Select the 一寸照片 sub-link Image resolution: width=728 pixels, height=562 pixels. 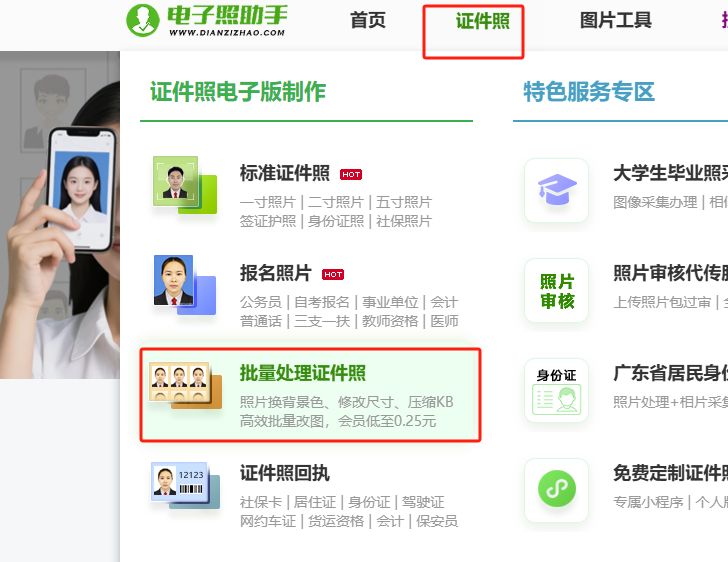[268, 202]
